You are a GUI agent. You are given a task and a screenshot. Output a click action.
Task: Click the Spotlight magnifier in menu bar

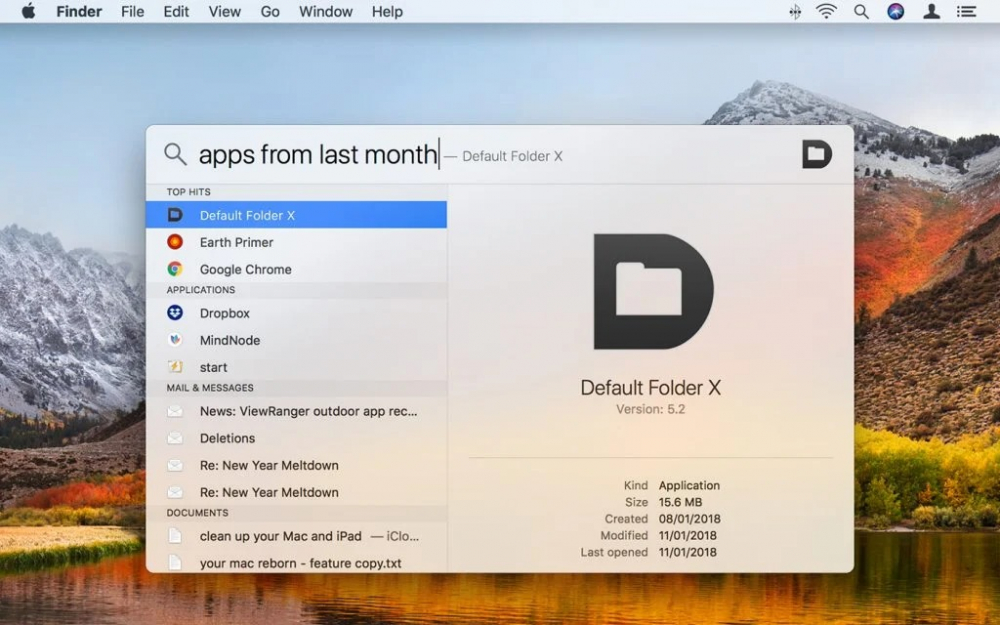[x=861, y=12]
